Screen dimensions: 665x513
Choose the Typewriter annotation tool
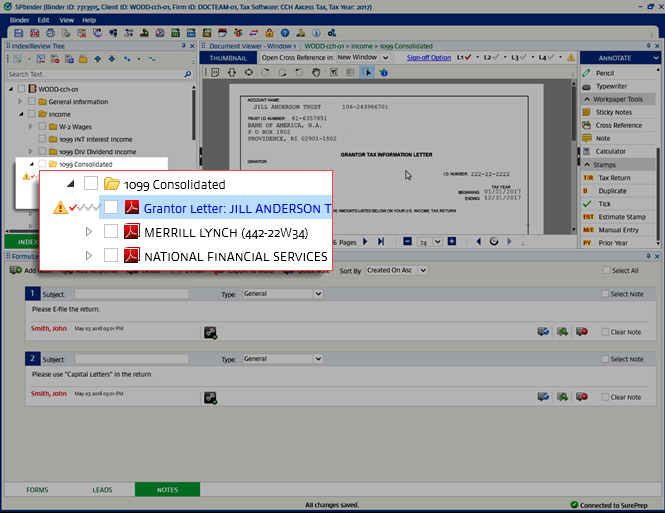coord(611,86)
